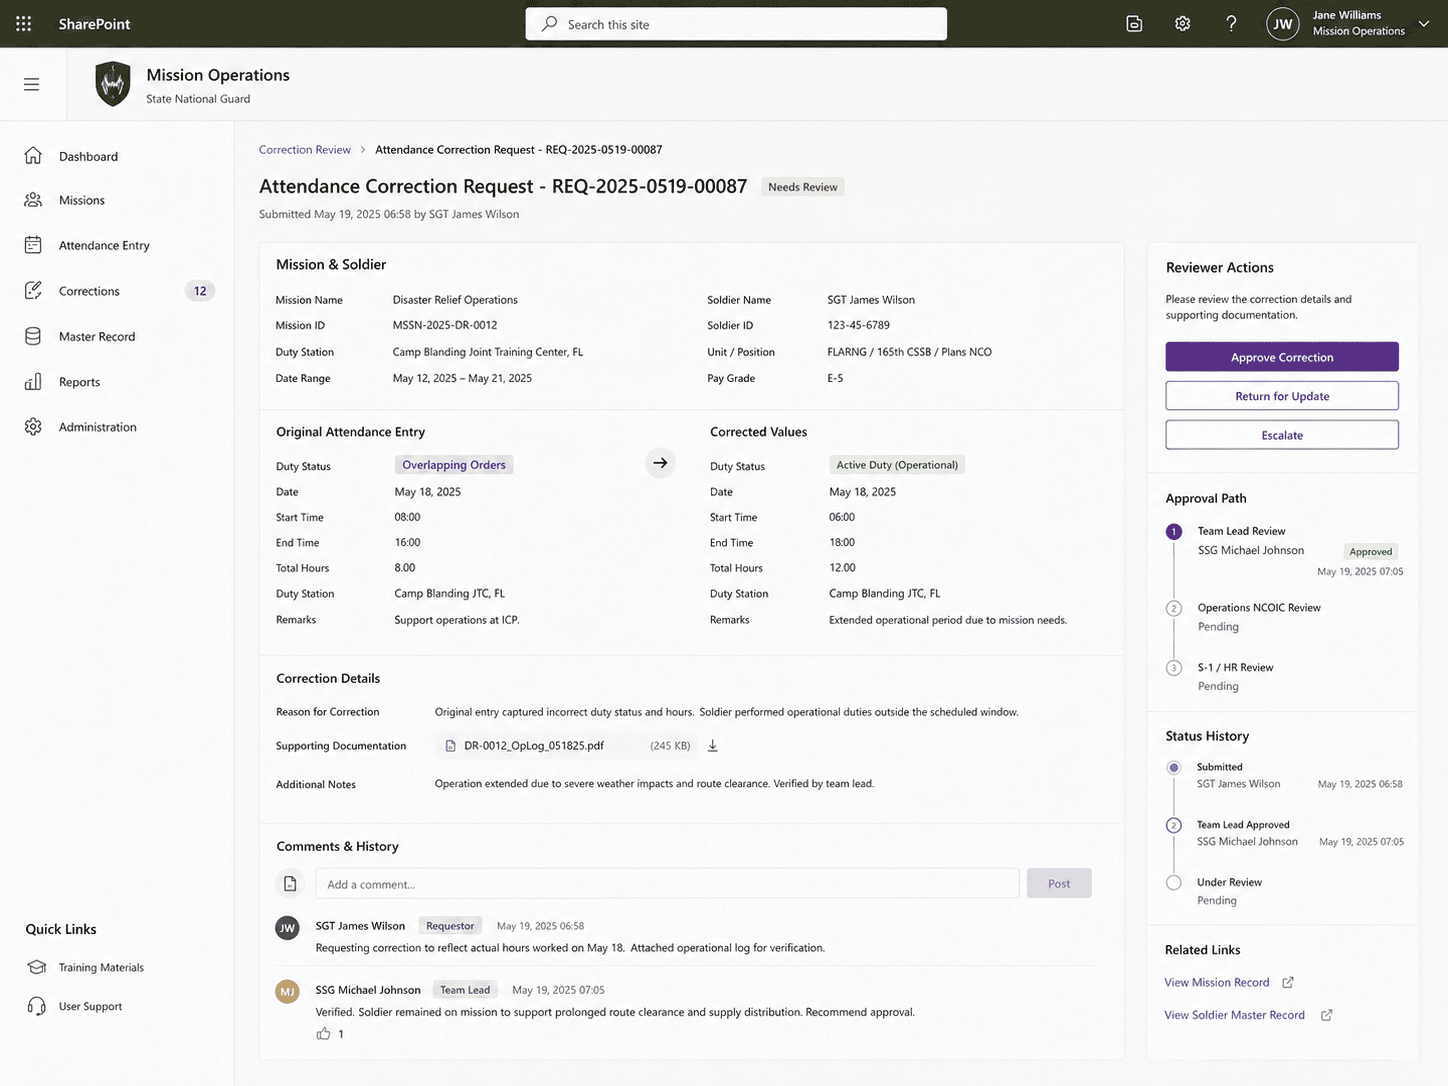Viewport: 1448px width, 1086px height.
Task: Open the DR-0012_OpLog_051825.pdf attachment
Action: point(534,746)
